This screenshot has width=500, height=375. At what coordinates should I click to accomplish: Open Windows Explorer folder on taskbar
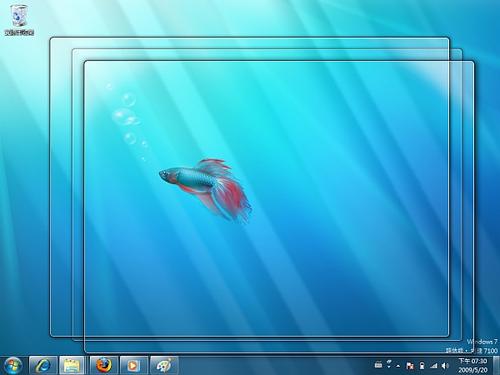[x=72, y=365]
